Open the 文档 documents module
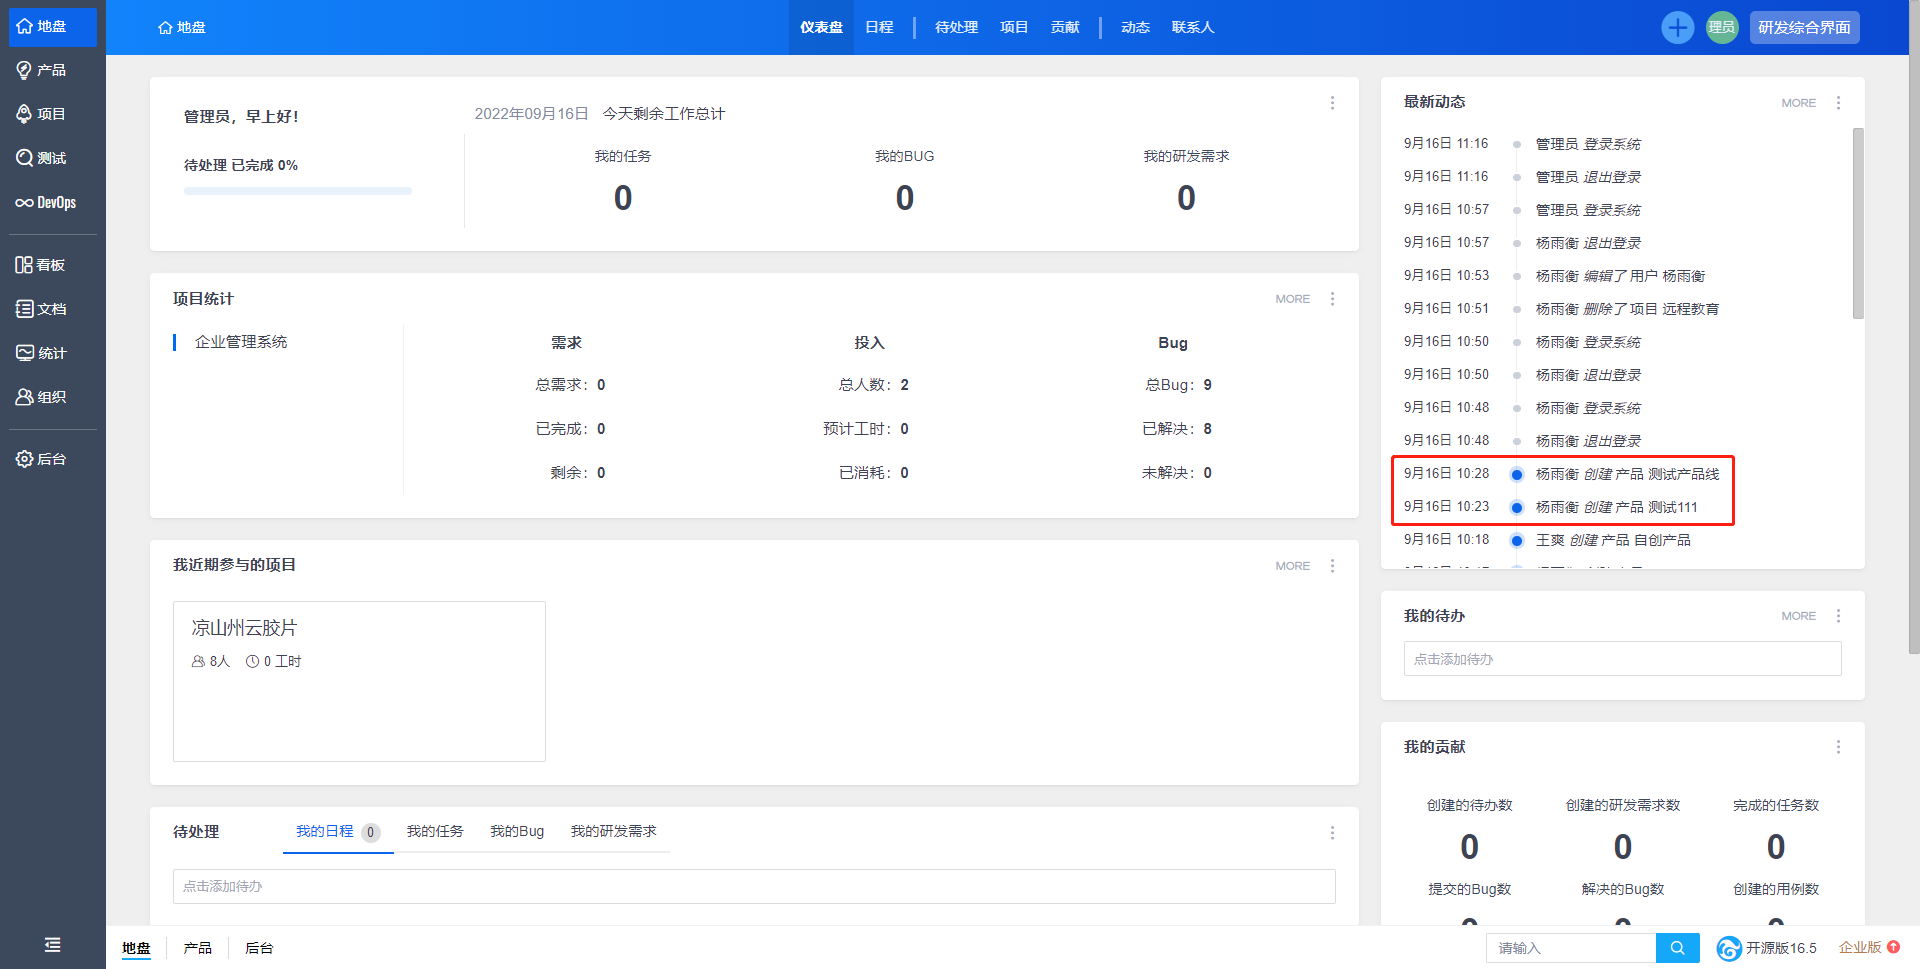 42,309
